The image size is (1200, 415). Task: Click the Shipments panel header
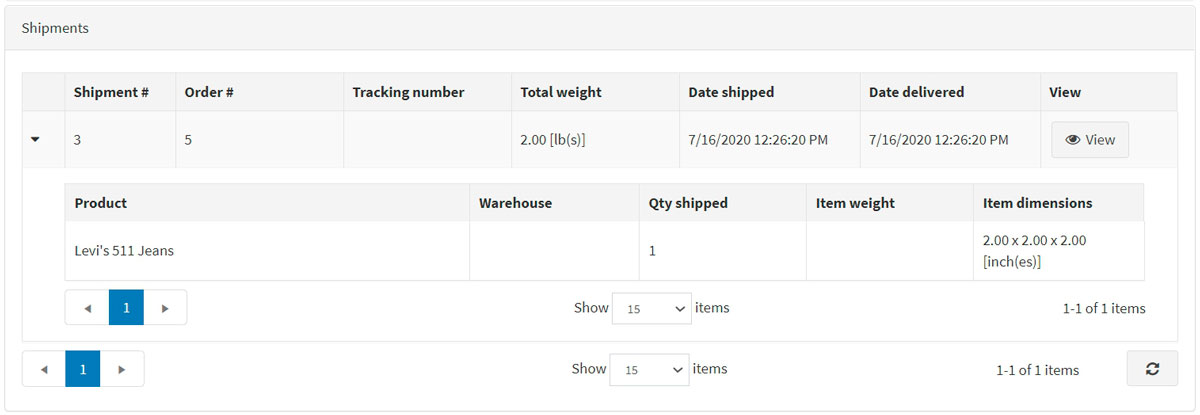coord(56,28)
